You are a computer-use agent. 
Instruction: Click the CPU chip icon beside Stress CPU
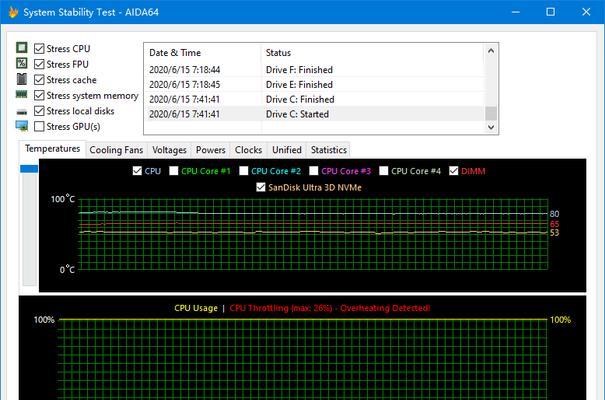pyautogui.click(x=22, y=47)
